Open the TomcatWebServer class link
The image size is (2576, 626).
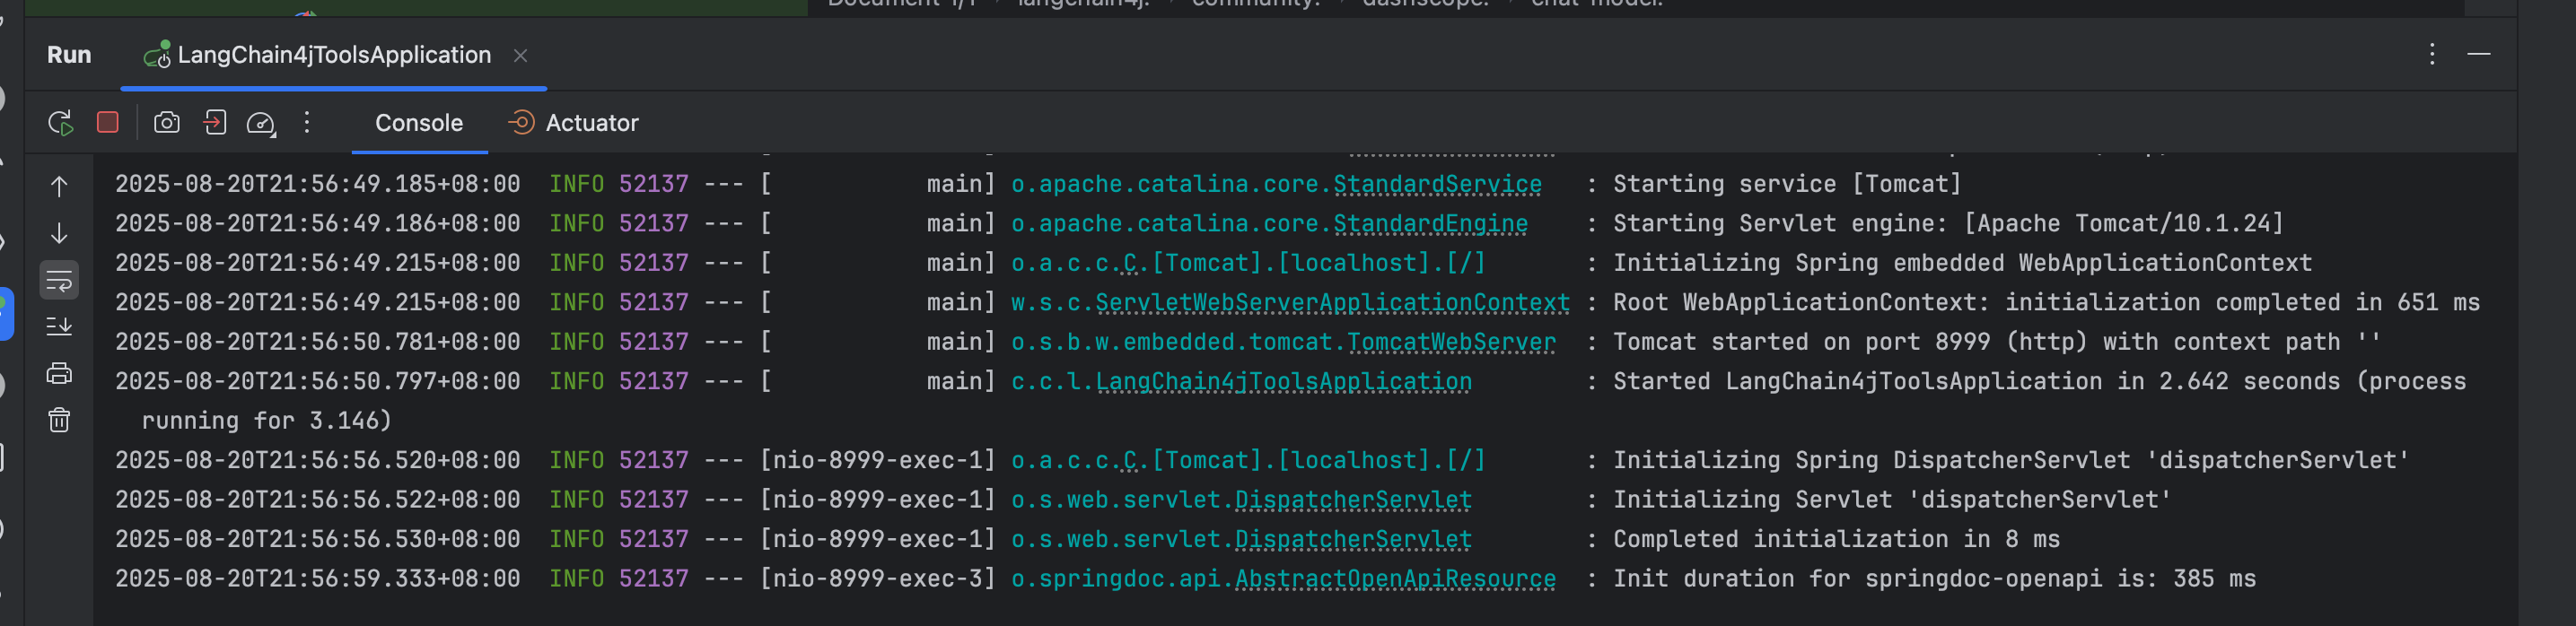(1451, 342)
